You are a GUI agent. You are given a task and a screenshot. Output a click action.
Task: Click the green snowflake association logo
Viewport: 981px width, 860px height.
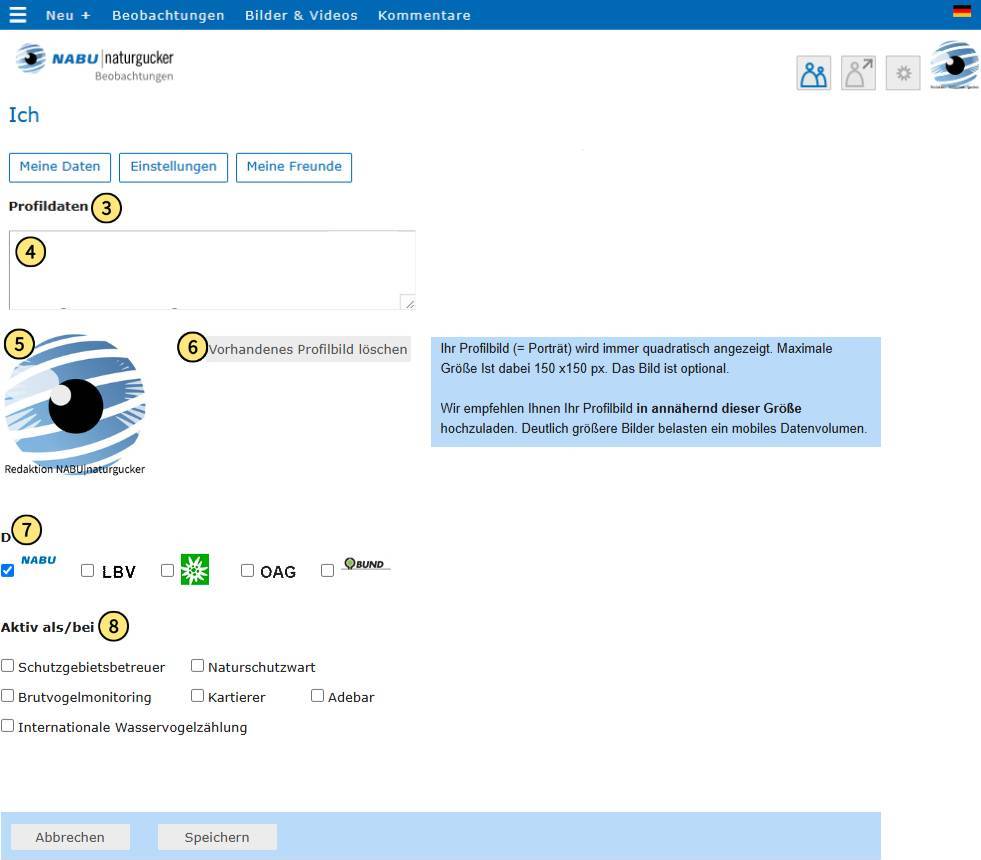tap(195, 570)
